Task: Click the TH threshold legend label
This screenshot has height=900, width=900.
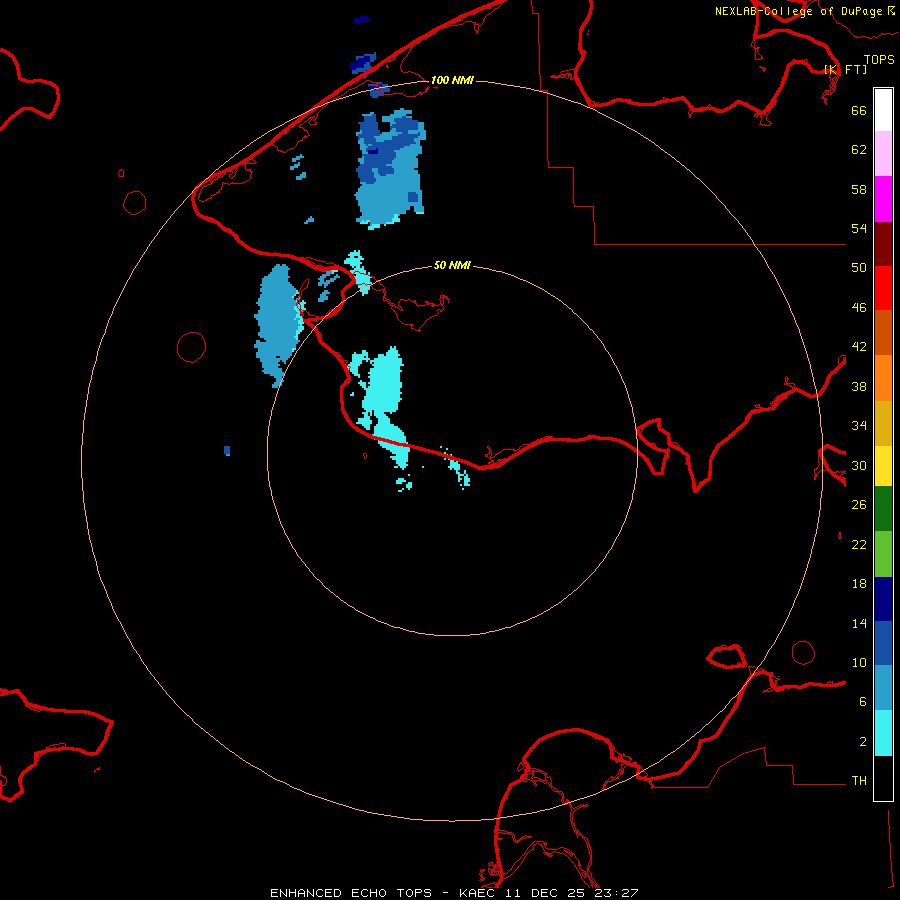Action: 859,780
